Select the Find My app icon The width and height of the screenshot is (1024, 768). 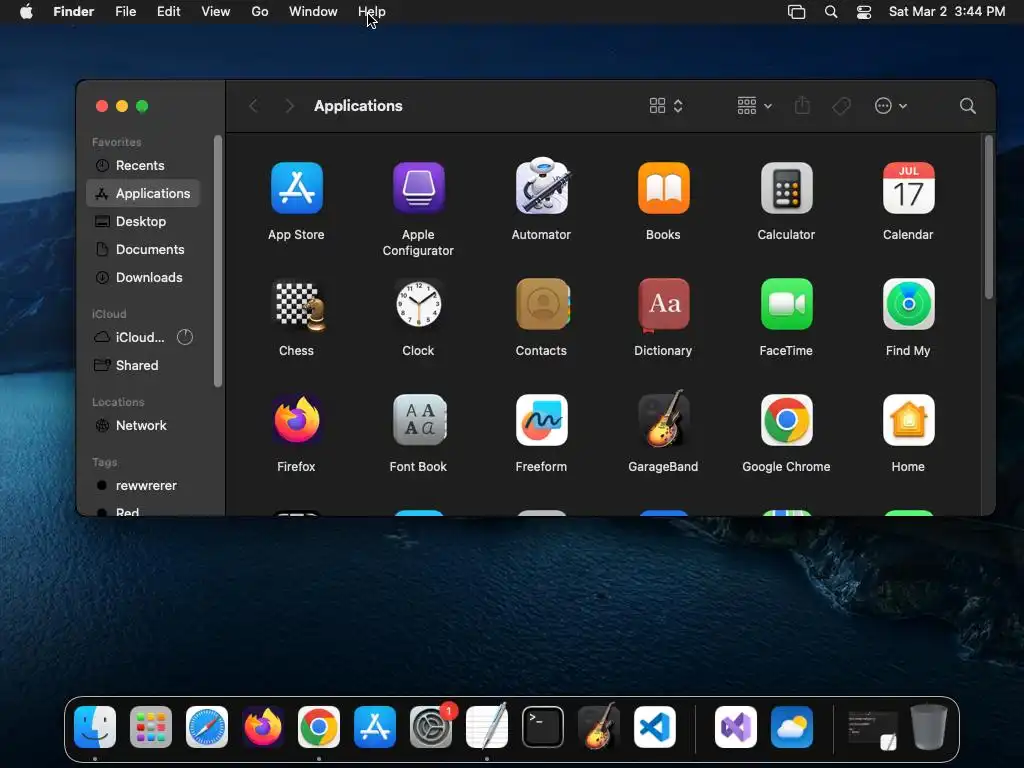908,304
